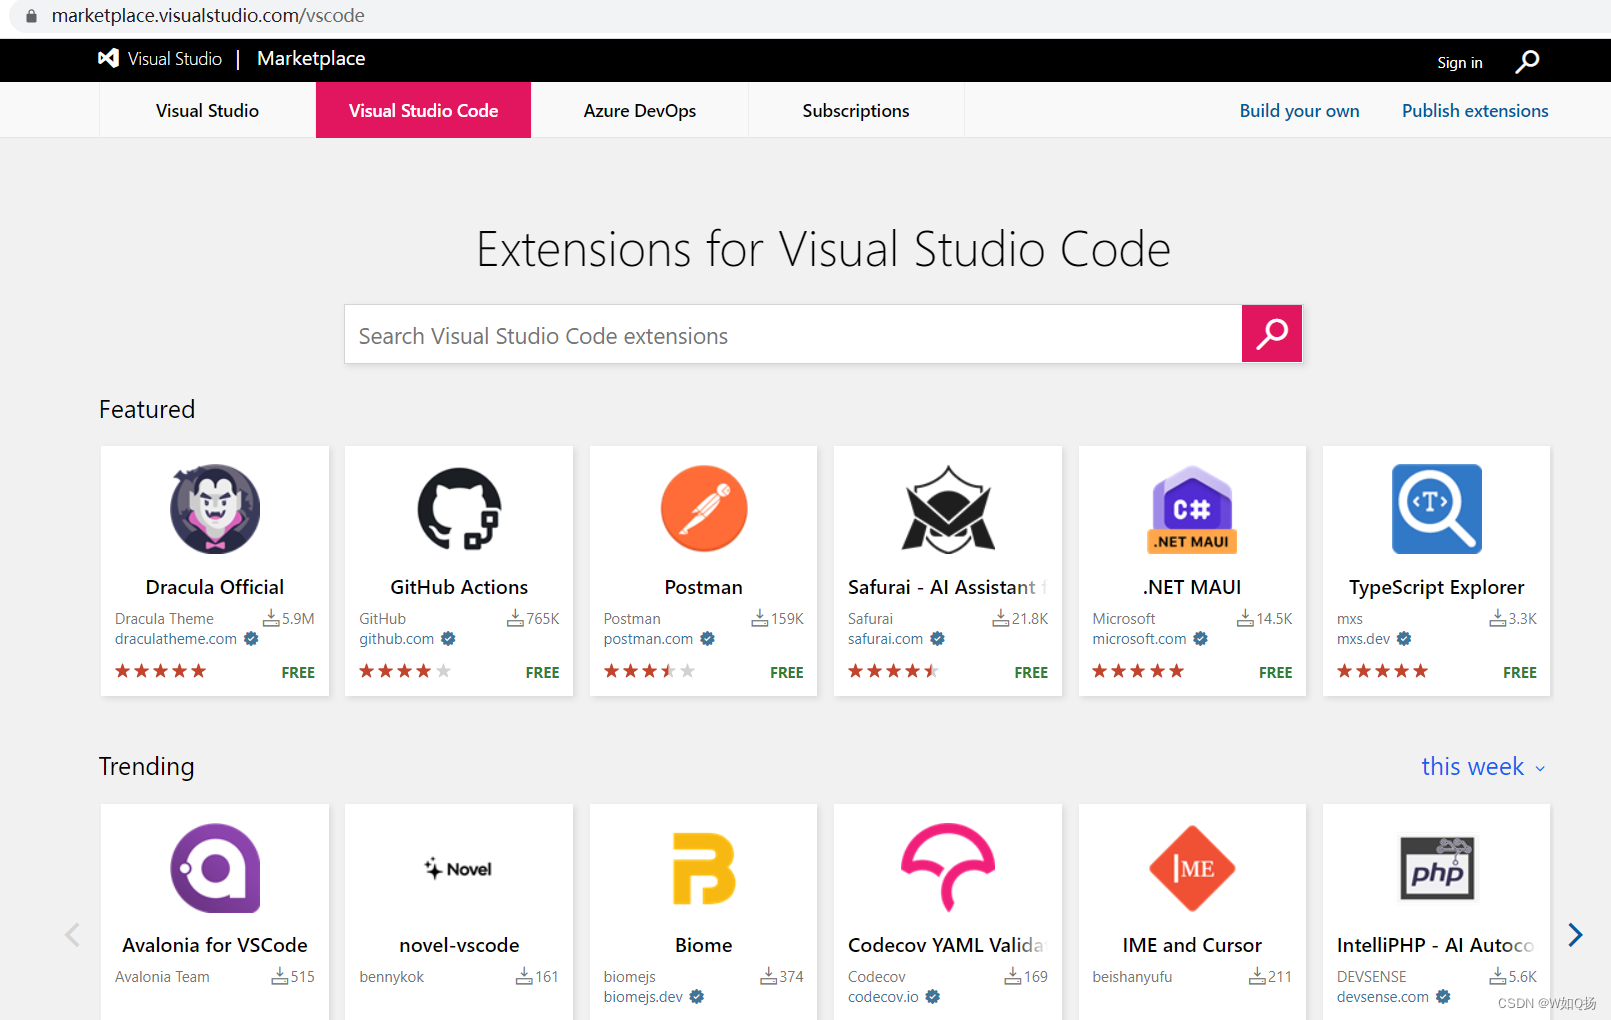Open the Postman extension icon
The width and height of the screenshot is (1611, 1020).
pos(703,508)
